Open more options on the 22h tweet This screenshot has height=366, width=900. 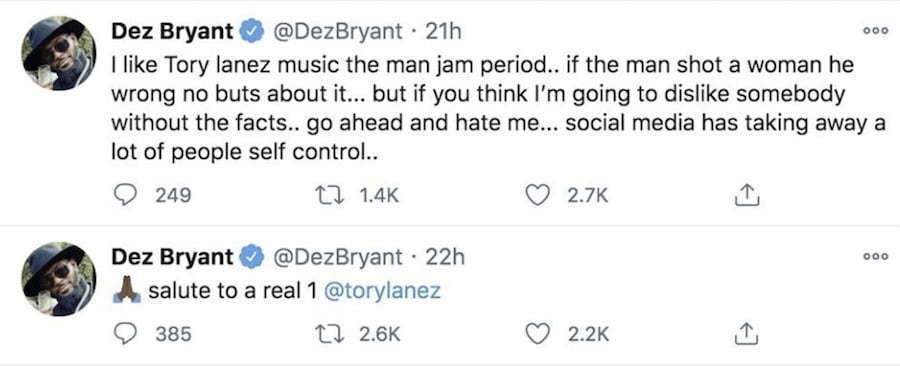point(876,256)
